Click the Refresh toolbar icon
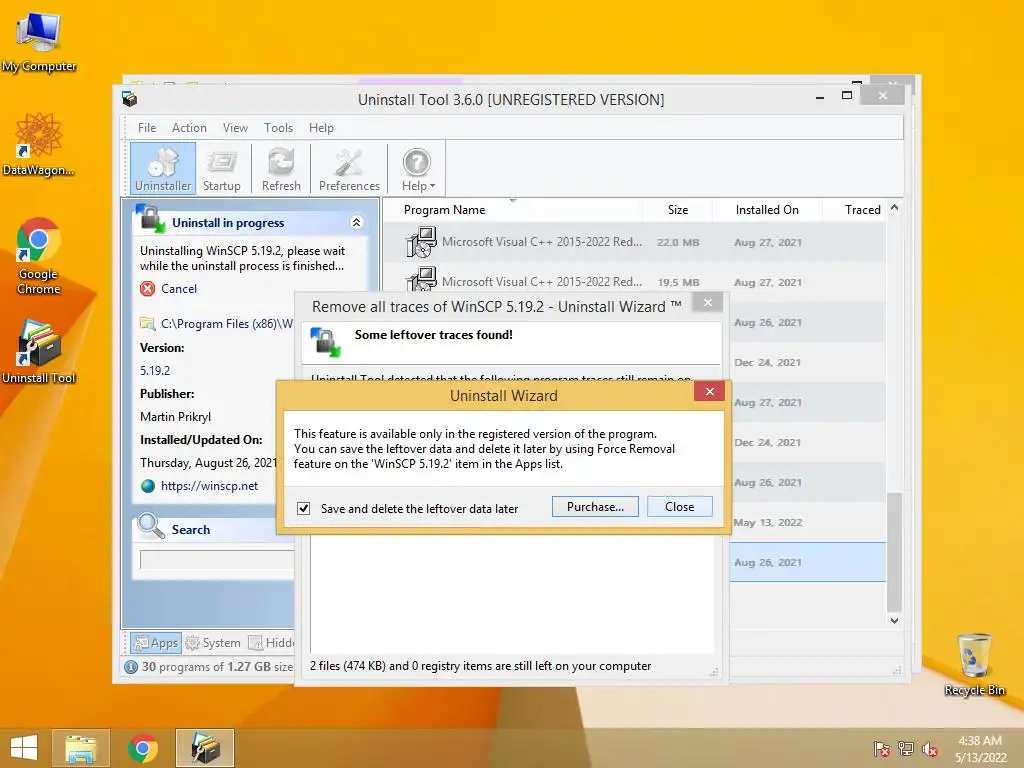Image resolution: width=1024 pixels, height=768 pixels. [281, 168]
